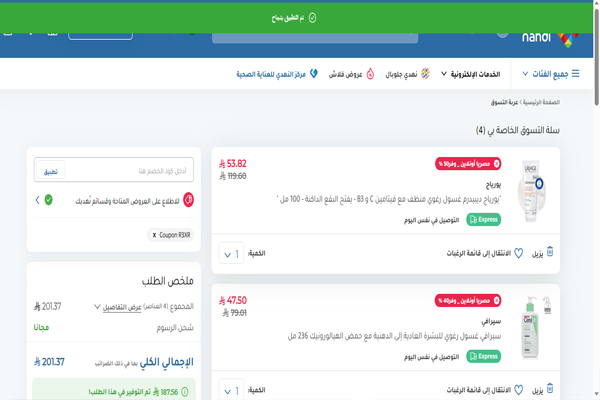
Task: Add CeraVe item to wishlist heart icon
Action: click(518, 390)
